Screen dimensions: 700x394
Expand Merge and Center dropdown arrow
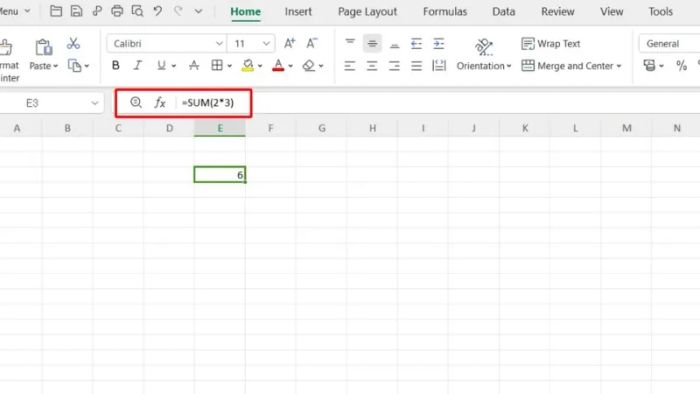[619, 66]
